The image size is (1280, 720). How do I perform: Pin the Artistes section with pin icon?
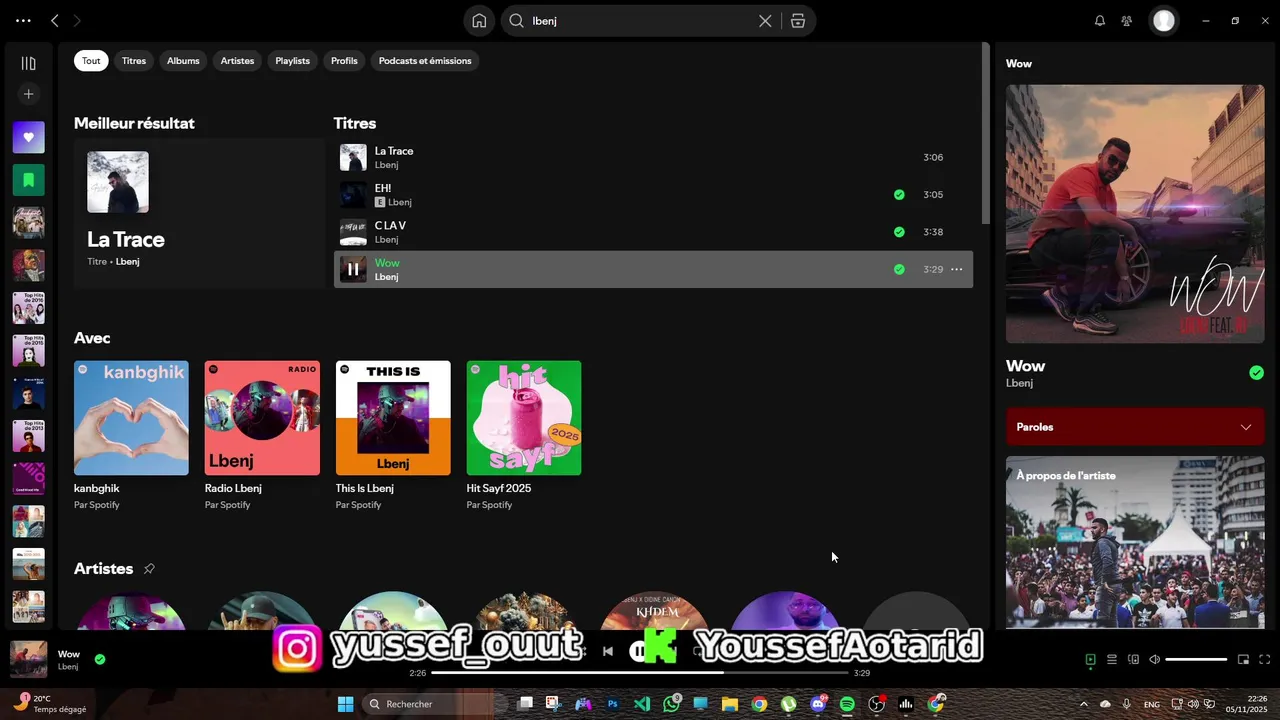[149, 569]
